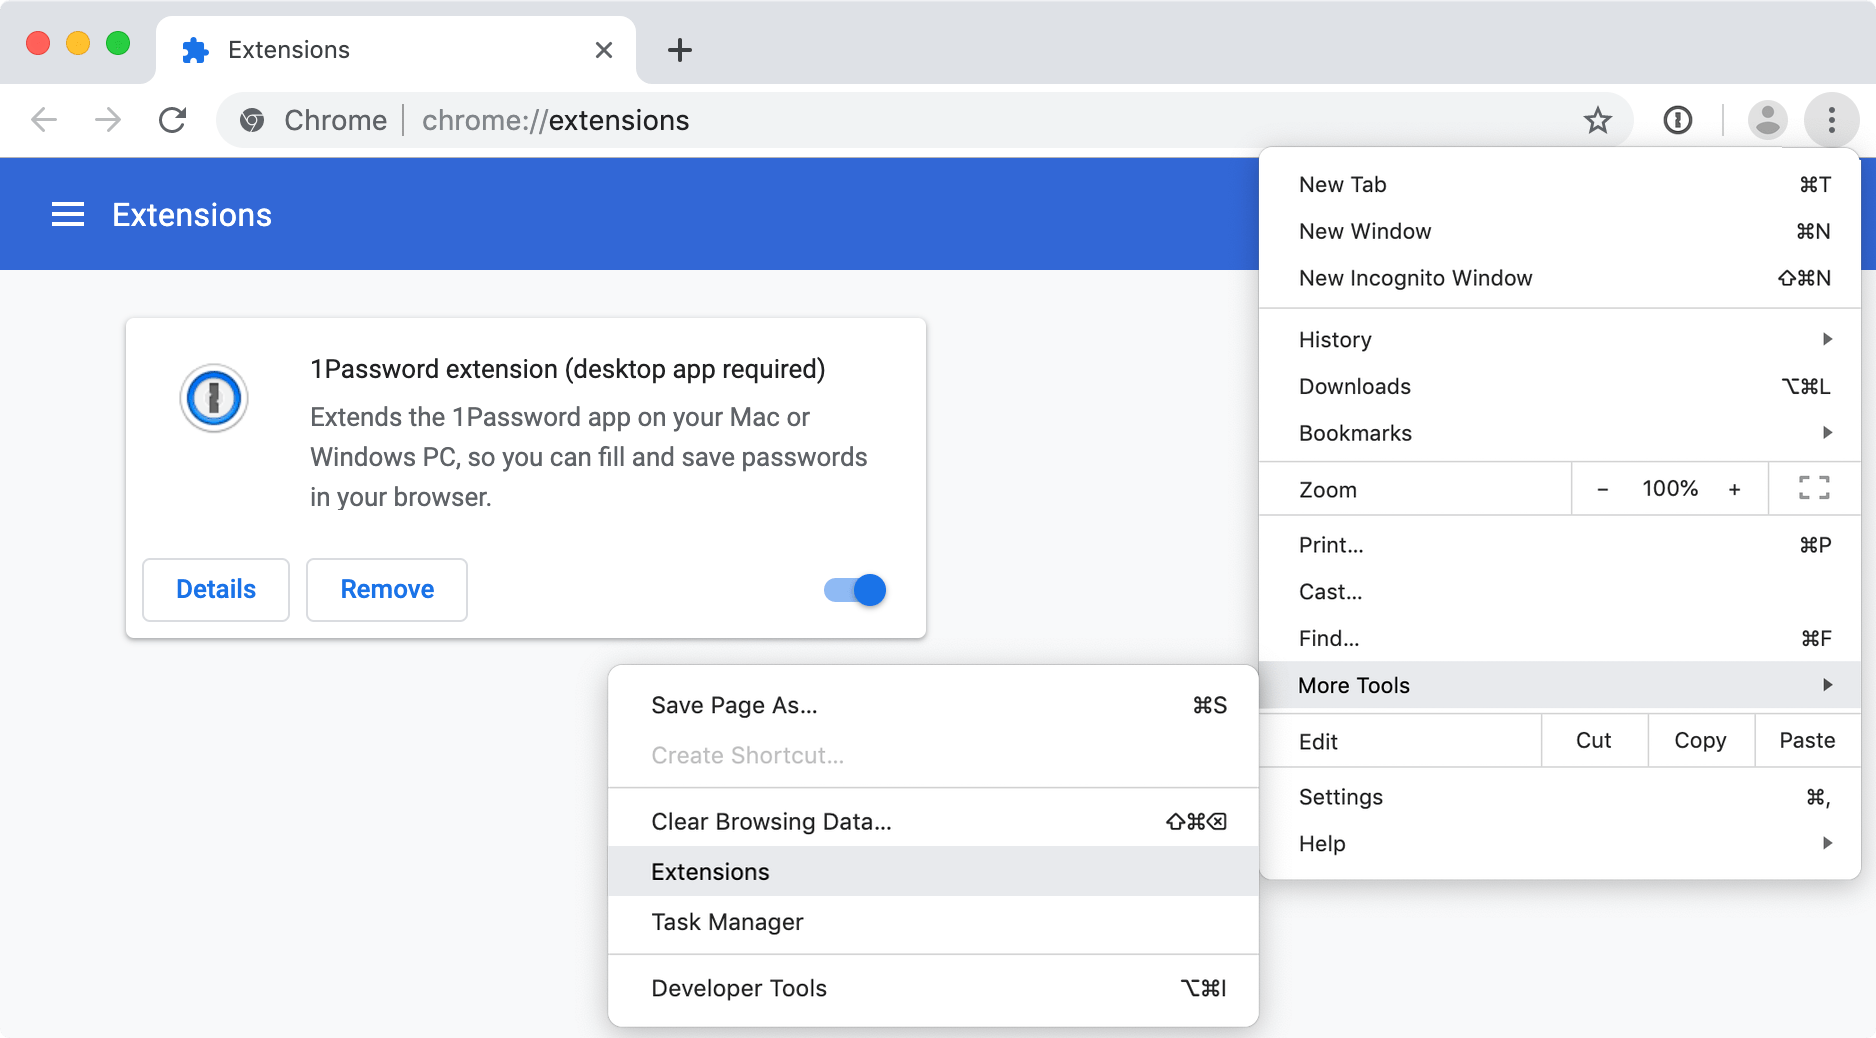Disable the 1Password extension toggle
1876x1038 pixels.
855,590
